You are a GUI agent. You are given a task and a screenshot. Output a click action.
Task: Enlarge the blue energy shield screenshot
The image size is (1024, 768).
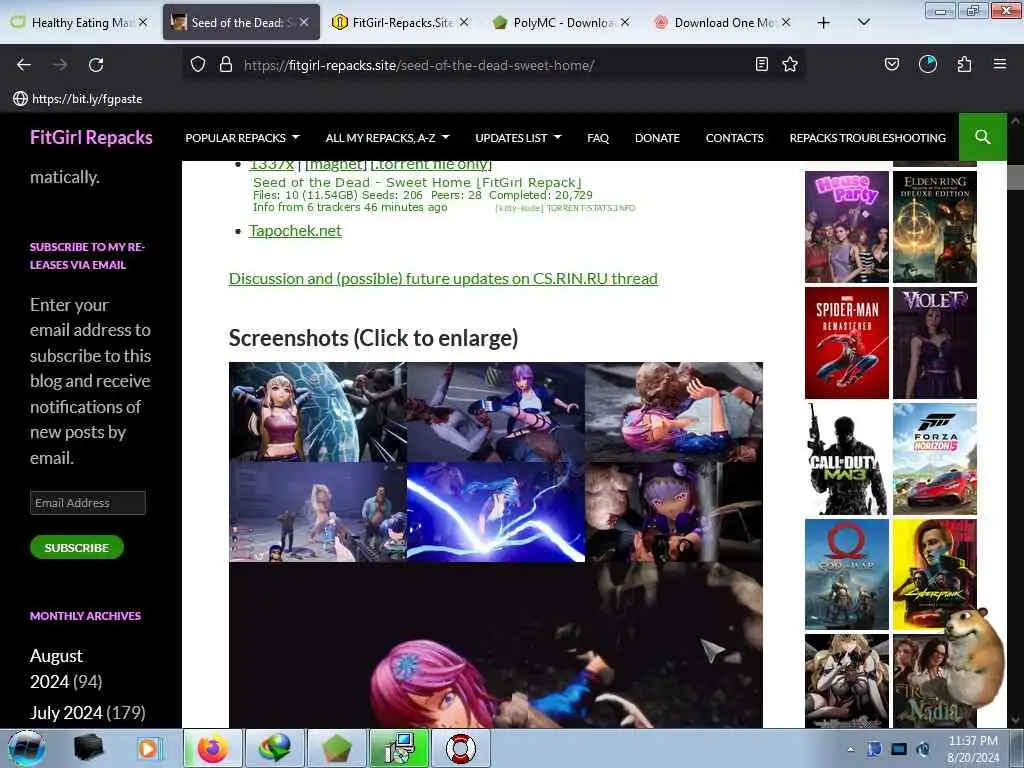(318, 411)
